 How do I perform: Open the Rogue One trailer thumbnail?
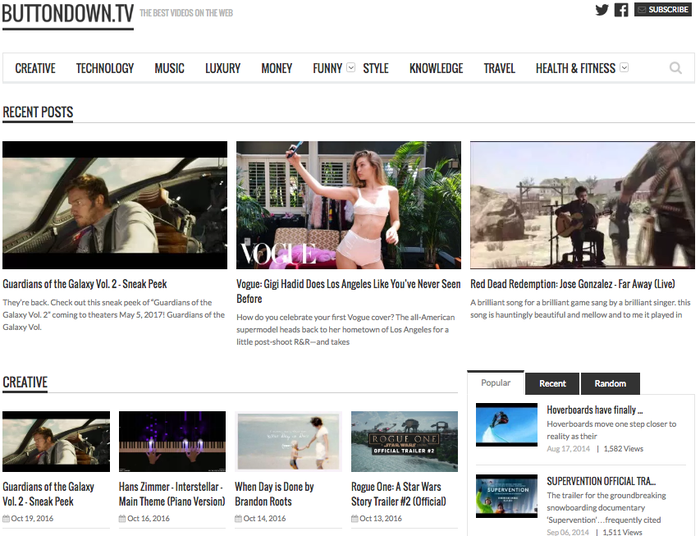[404, 440]
